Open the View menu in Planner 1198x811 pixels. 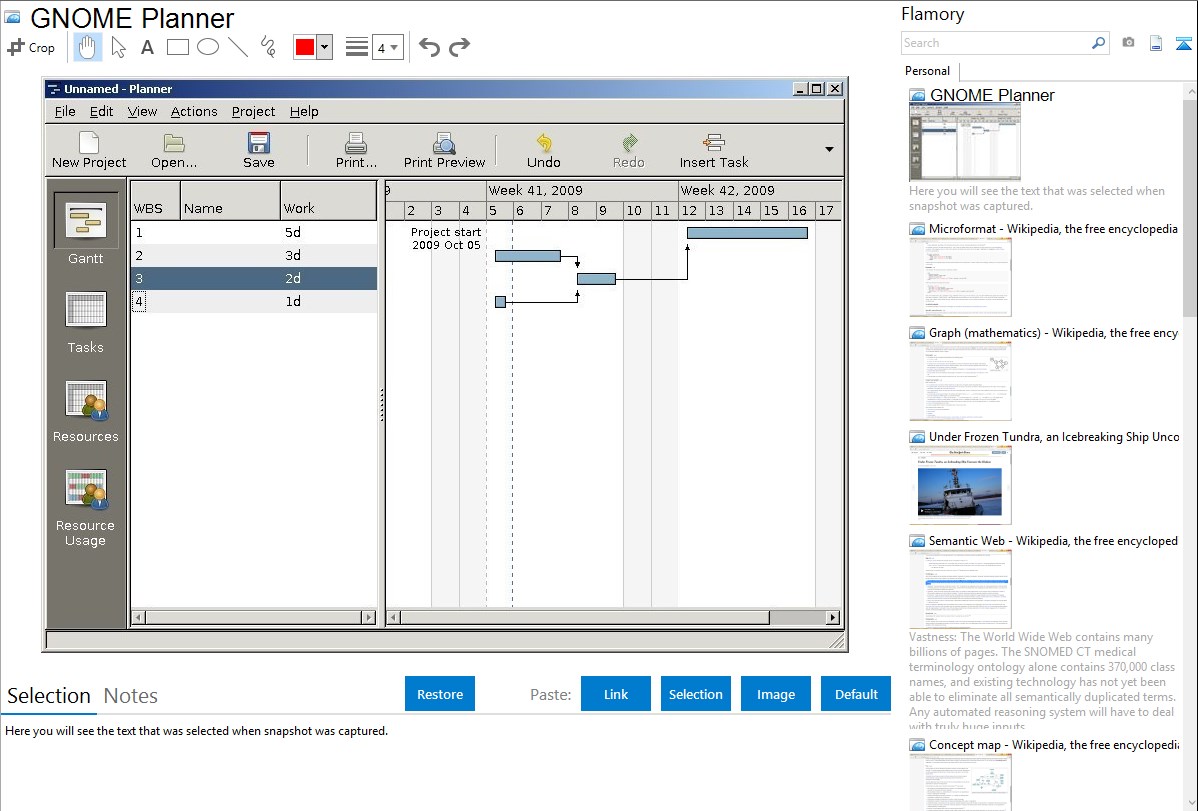pyautogui.click(x=142, y=112)
